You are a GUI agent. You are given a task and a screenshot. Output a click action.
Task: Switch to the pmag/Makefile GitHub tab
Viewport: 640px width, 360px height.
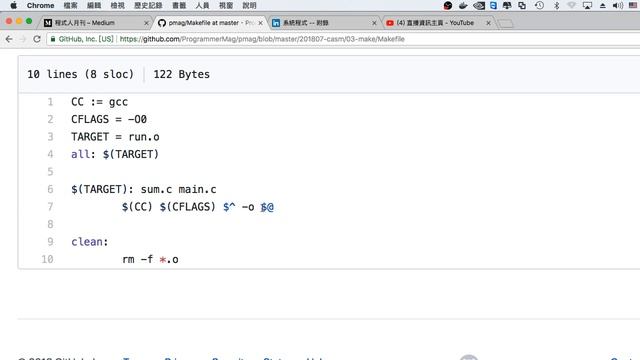click(210, 23)
